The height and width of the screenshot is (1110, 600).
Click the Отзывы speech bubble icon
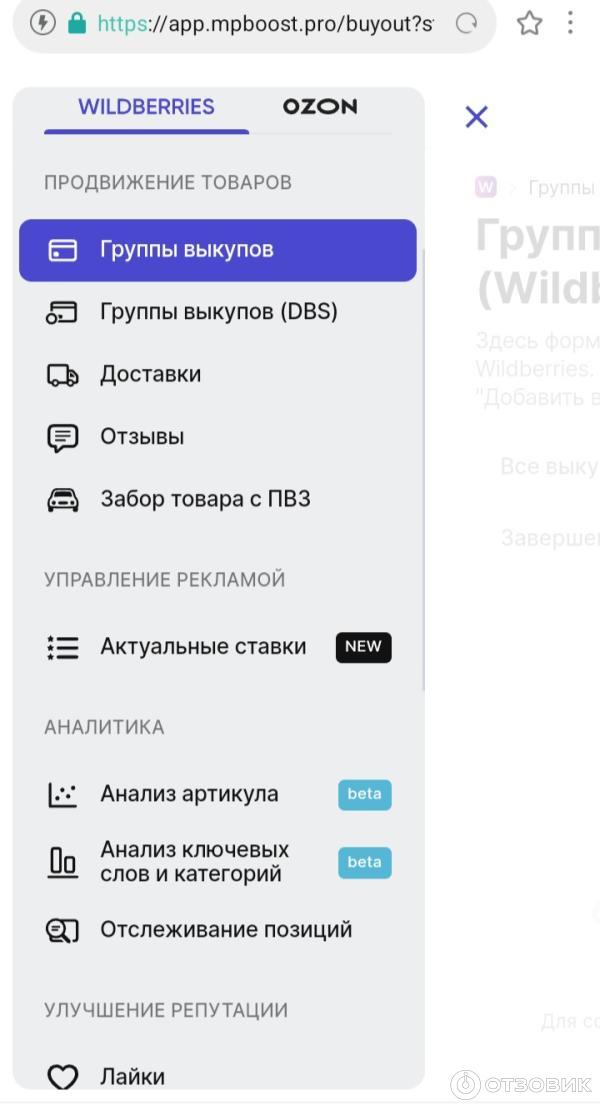62,438
